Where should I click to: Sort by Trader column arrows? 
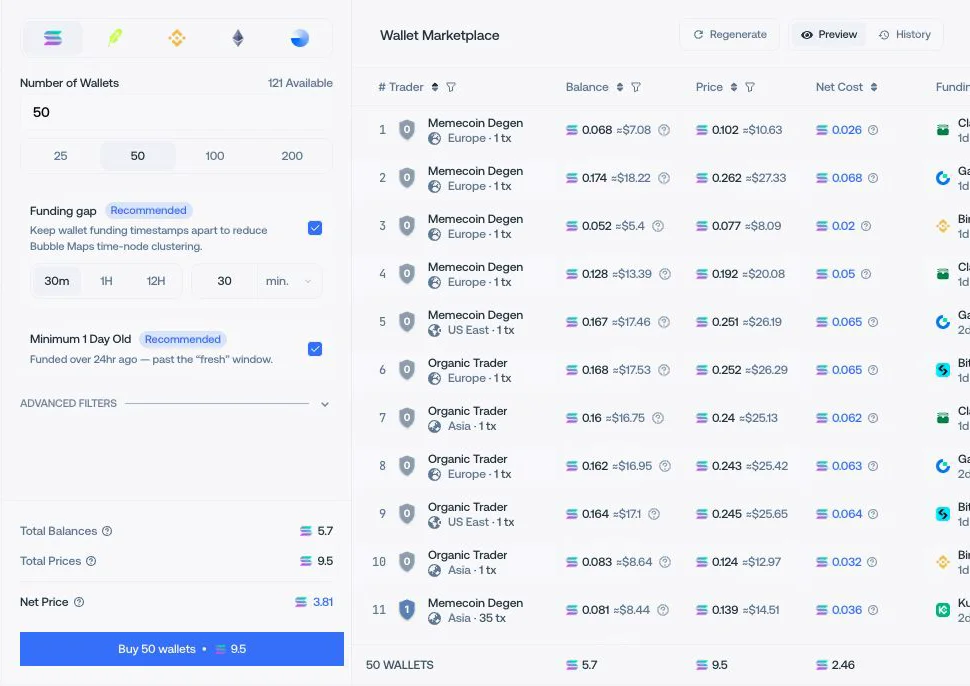point(435,87)
